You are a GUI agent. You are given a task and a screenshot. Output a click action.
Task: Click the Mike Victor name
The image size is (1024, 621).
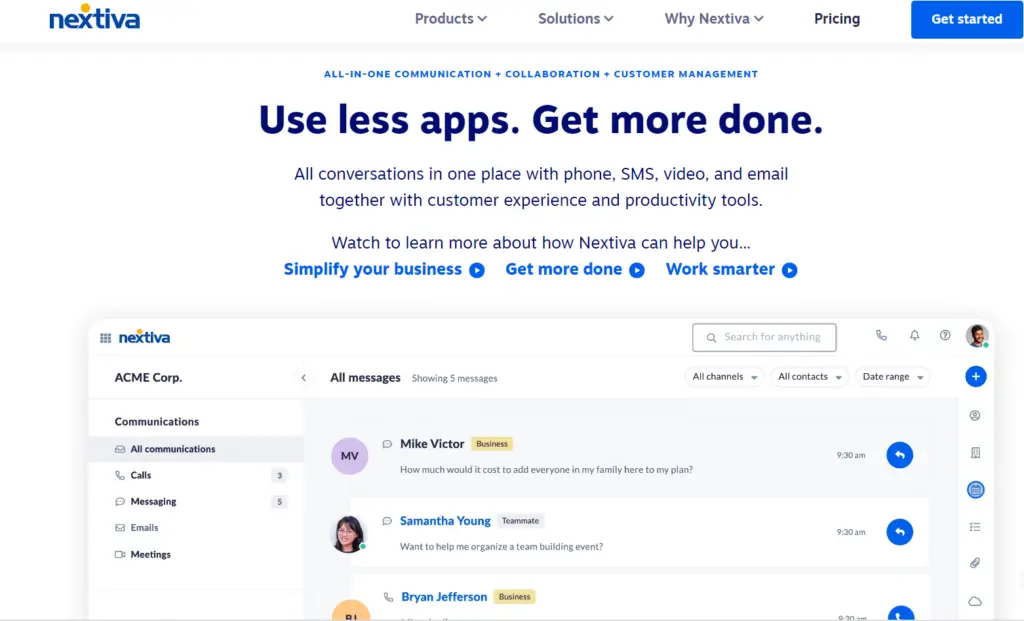[432, 443]
